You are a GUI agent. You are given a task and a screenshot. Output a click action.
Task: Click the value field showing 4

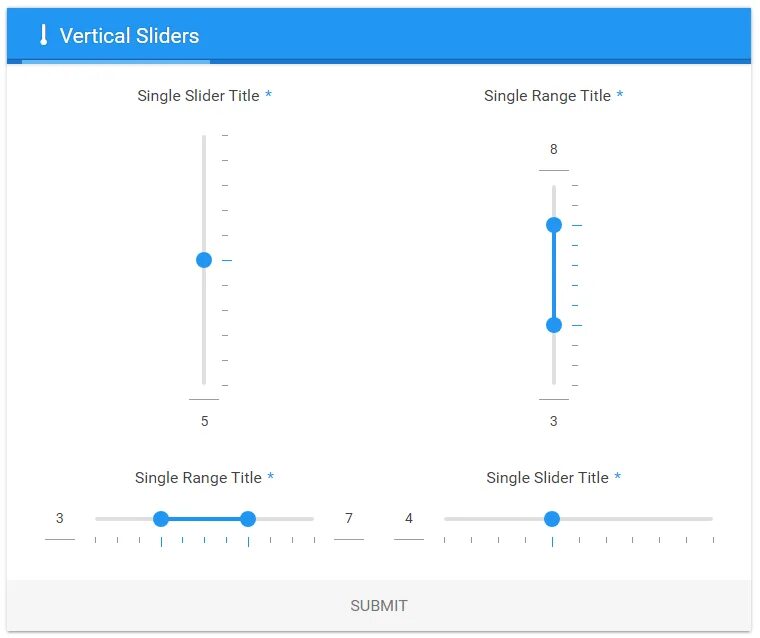(x=409, y=518)
